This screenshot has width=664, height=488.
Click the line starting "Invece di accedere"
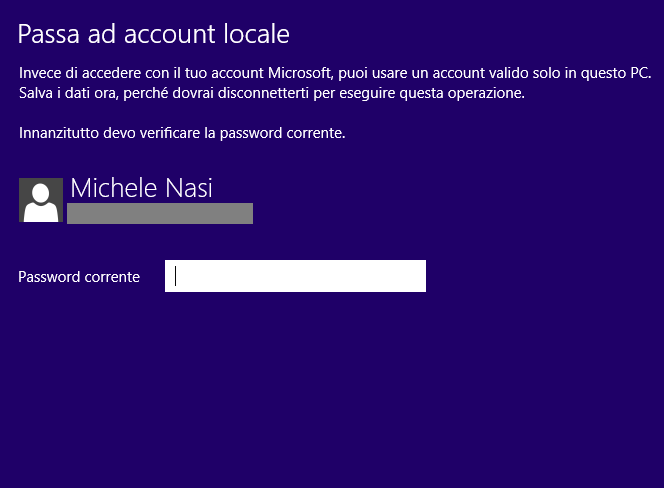(x=334, y=73)
